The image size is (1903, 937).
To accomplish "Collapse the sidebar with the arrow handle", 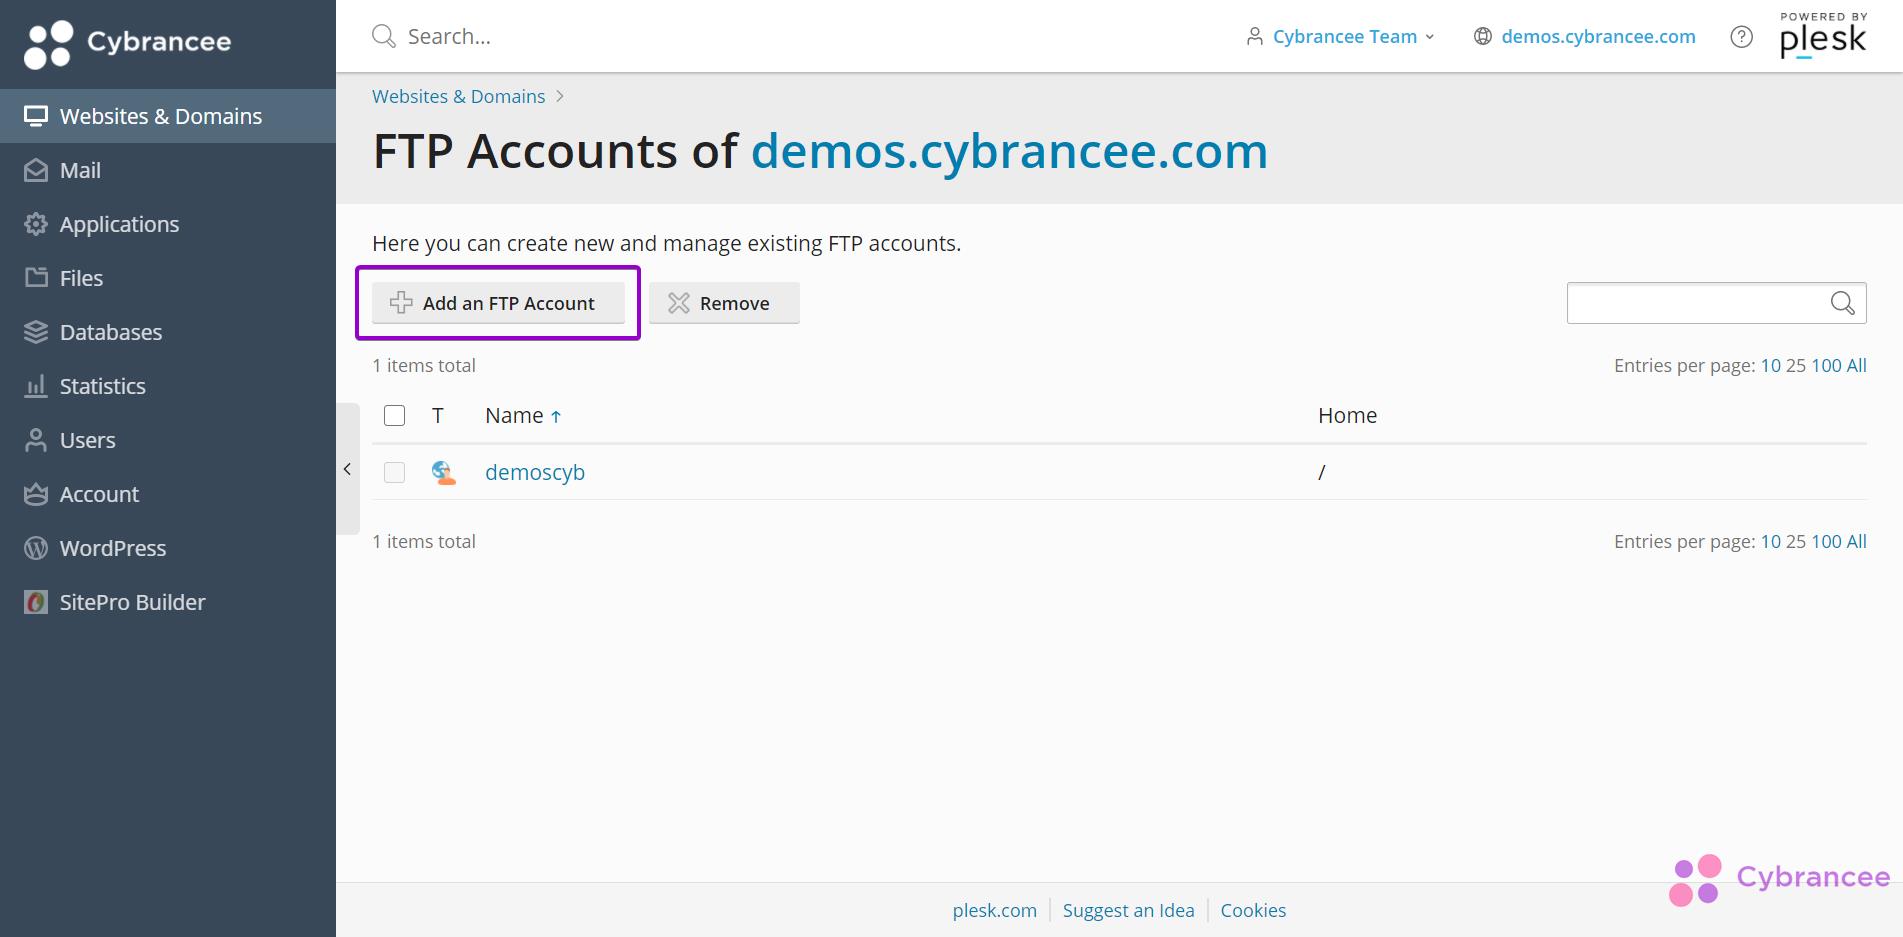I will [347, 469].
